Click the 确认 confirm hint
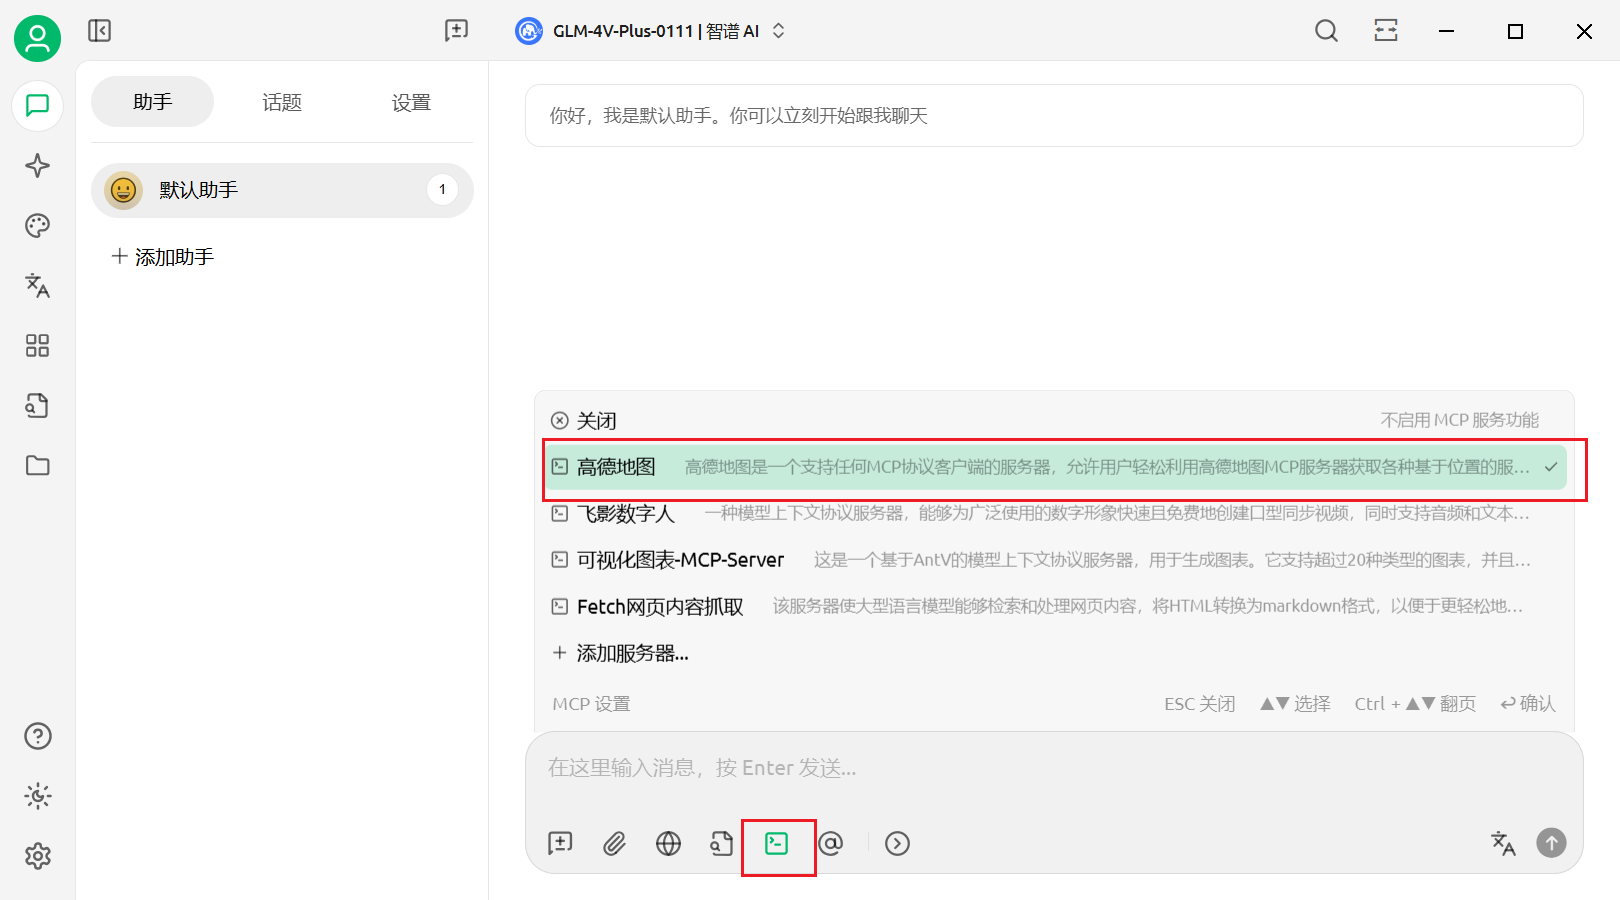The width and height of the screenshot is (1620, 900). click(x=1528, y=704)
